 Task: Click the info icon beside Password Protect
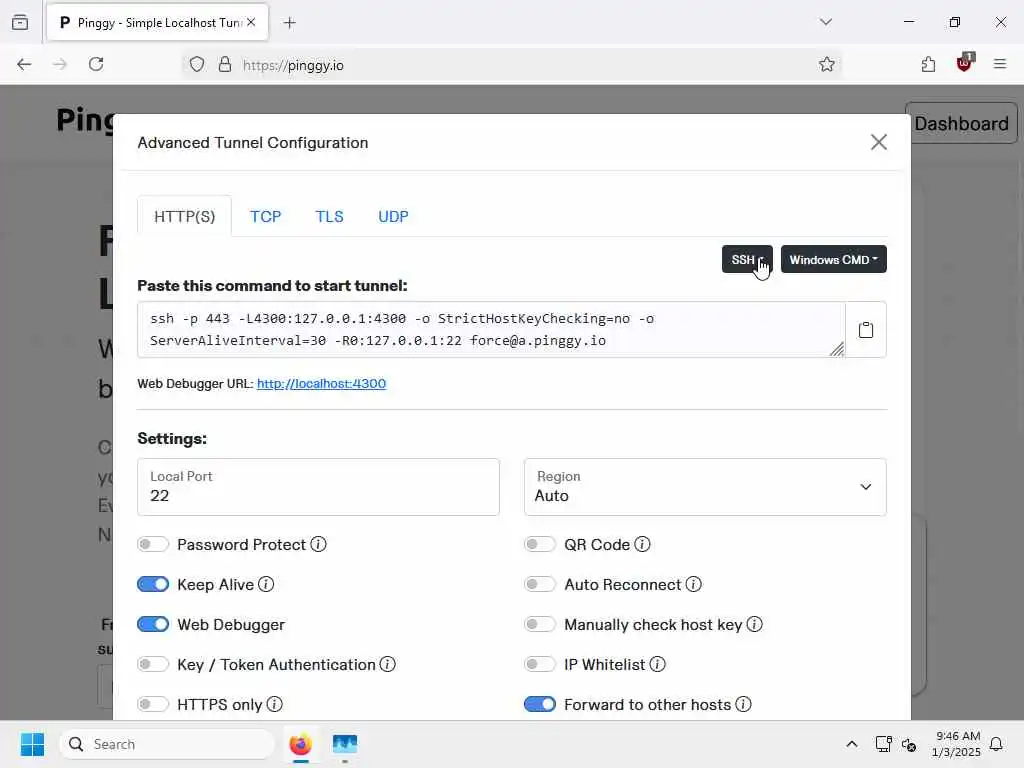pyautogui.click(x=318, y=544)
